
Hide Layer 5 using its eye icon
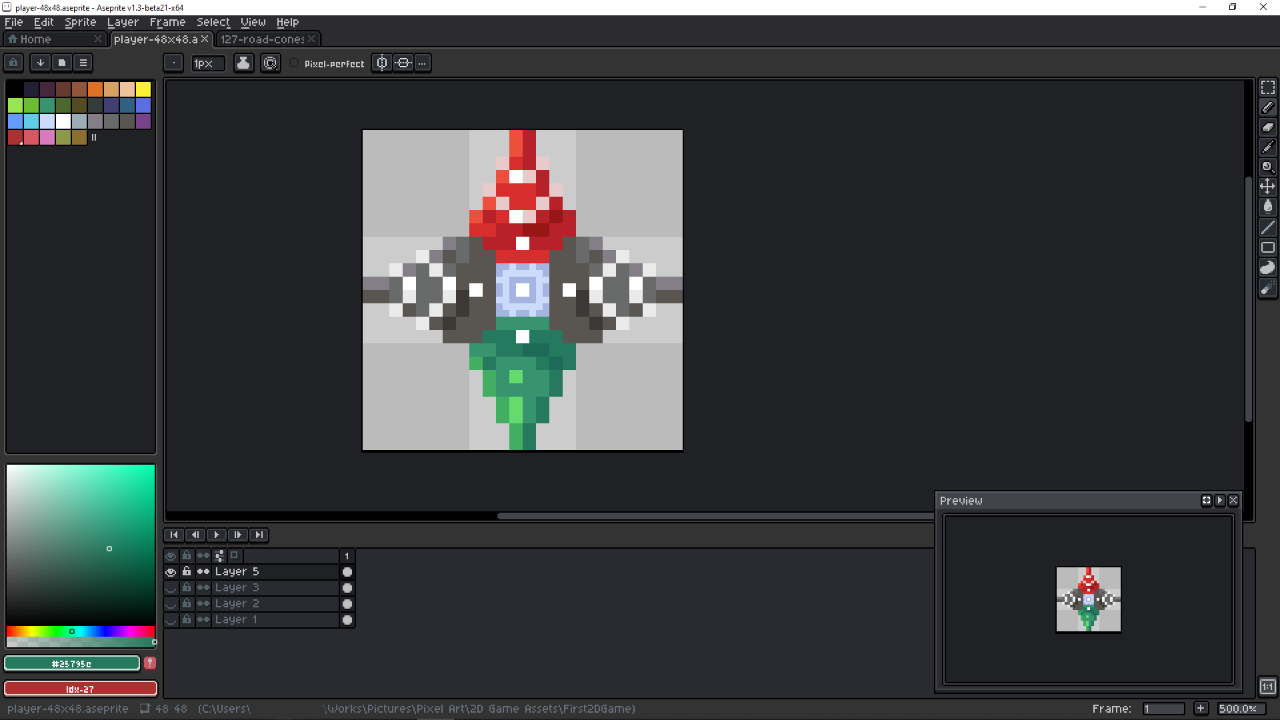click(x=170, y=572)
